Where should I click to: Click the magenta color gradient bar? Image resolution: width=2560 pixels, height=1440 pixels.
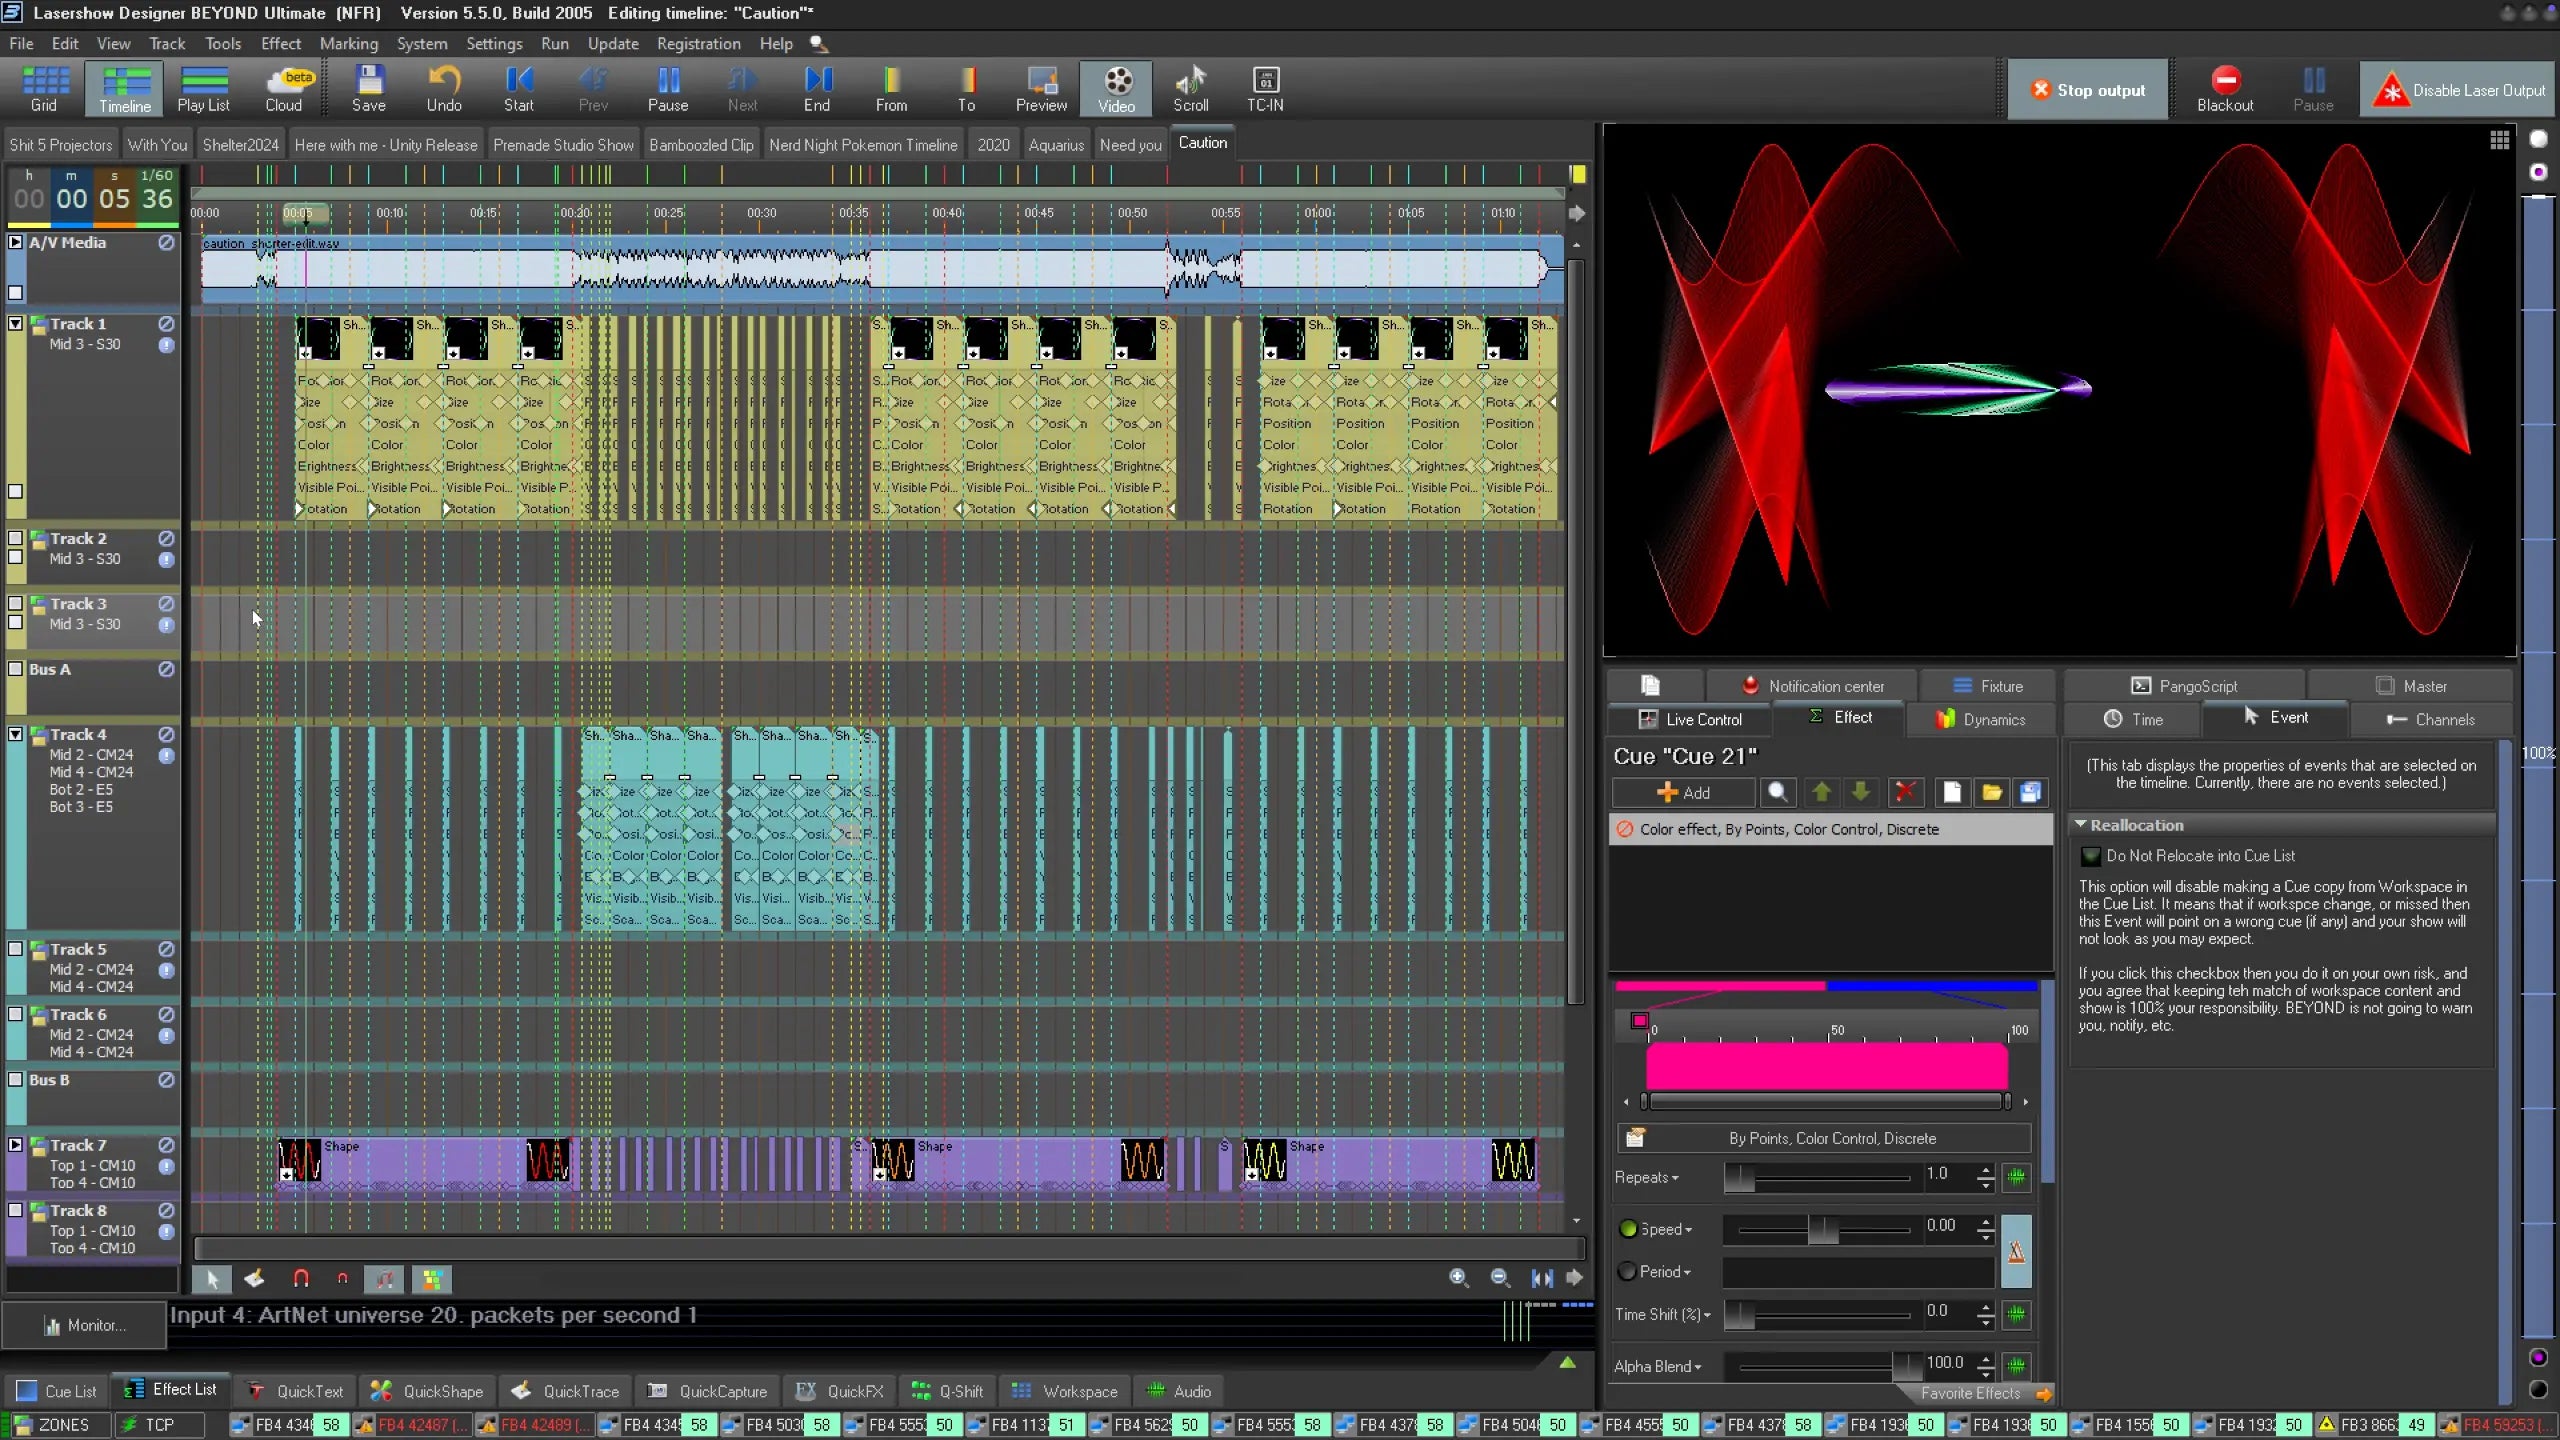[x=1826, y=1066]
